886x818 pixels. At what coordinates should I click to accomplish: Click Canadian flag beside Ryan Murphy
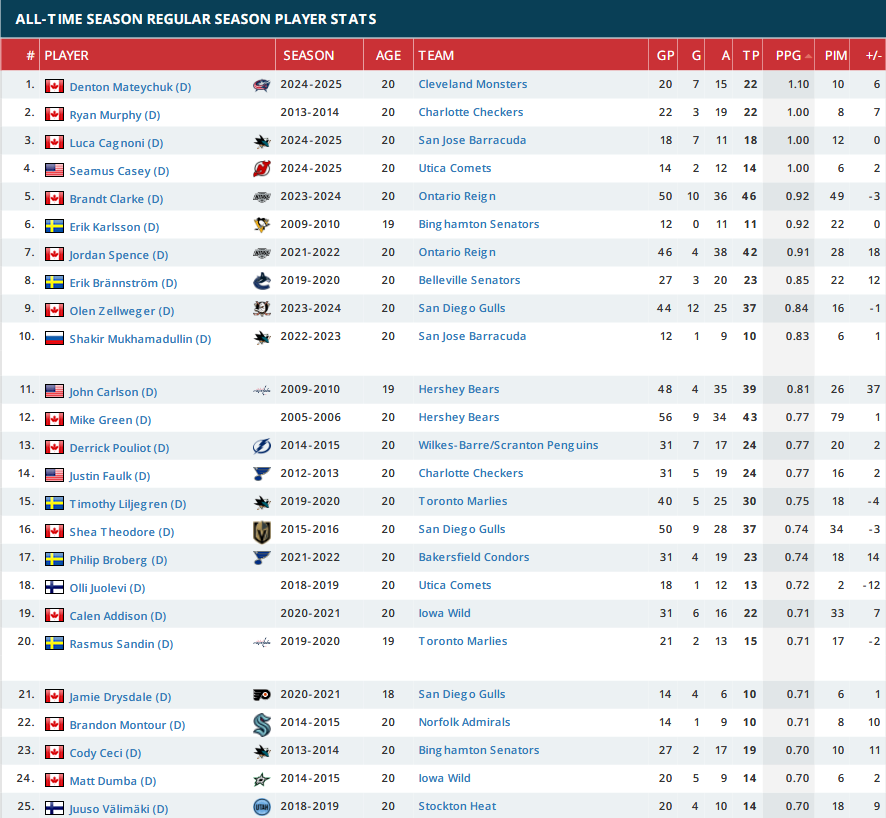point(54,114)
